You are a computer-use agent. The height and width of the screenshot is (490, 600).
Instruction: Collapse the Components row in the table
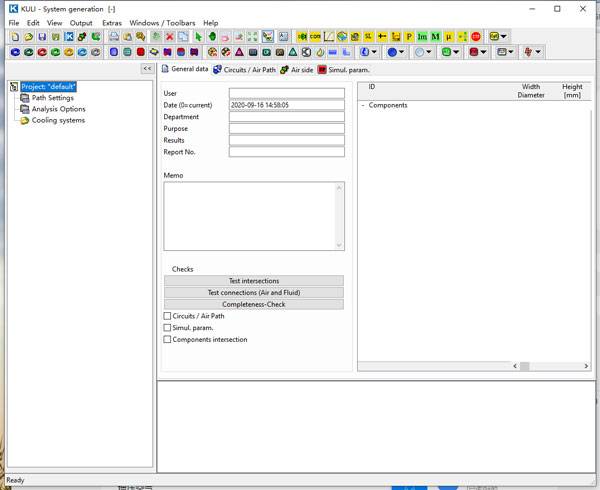(363, 105)
